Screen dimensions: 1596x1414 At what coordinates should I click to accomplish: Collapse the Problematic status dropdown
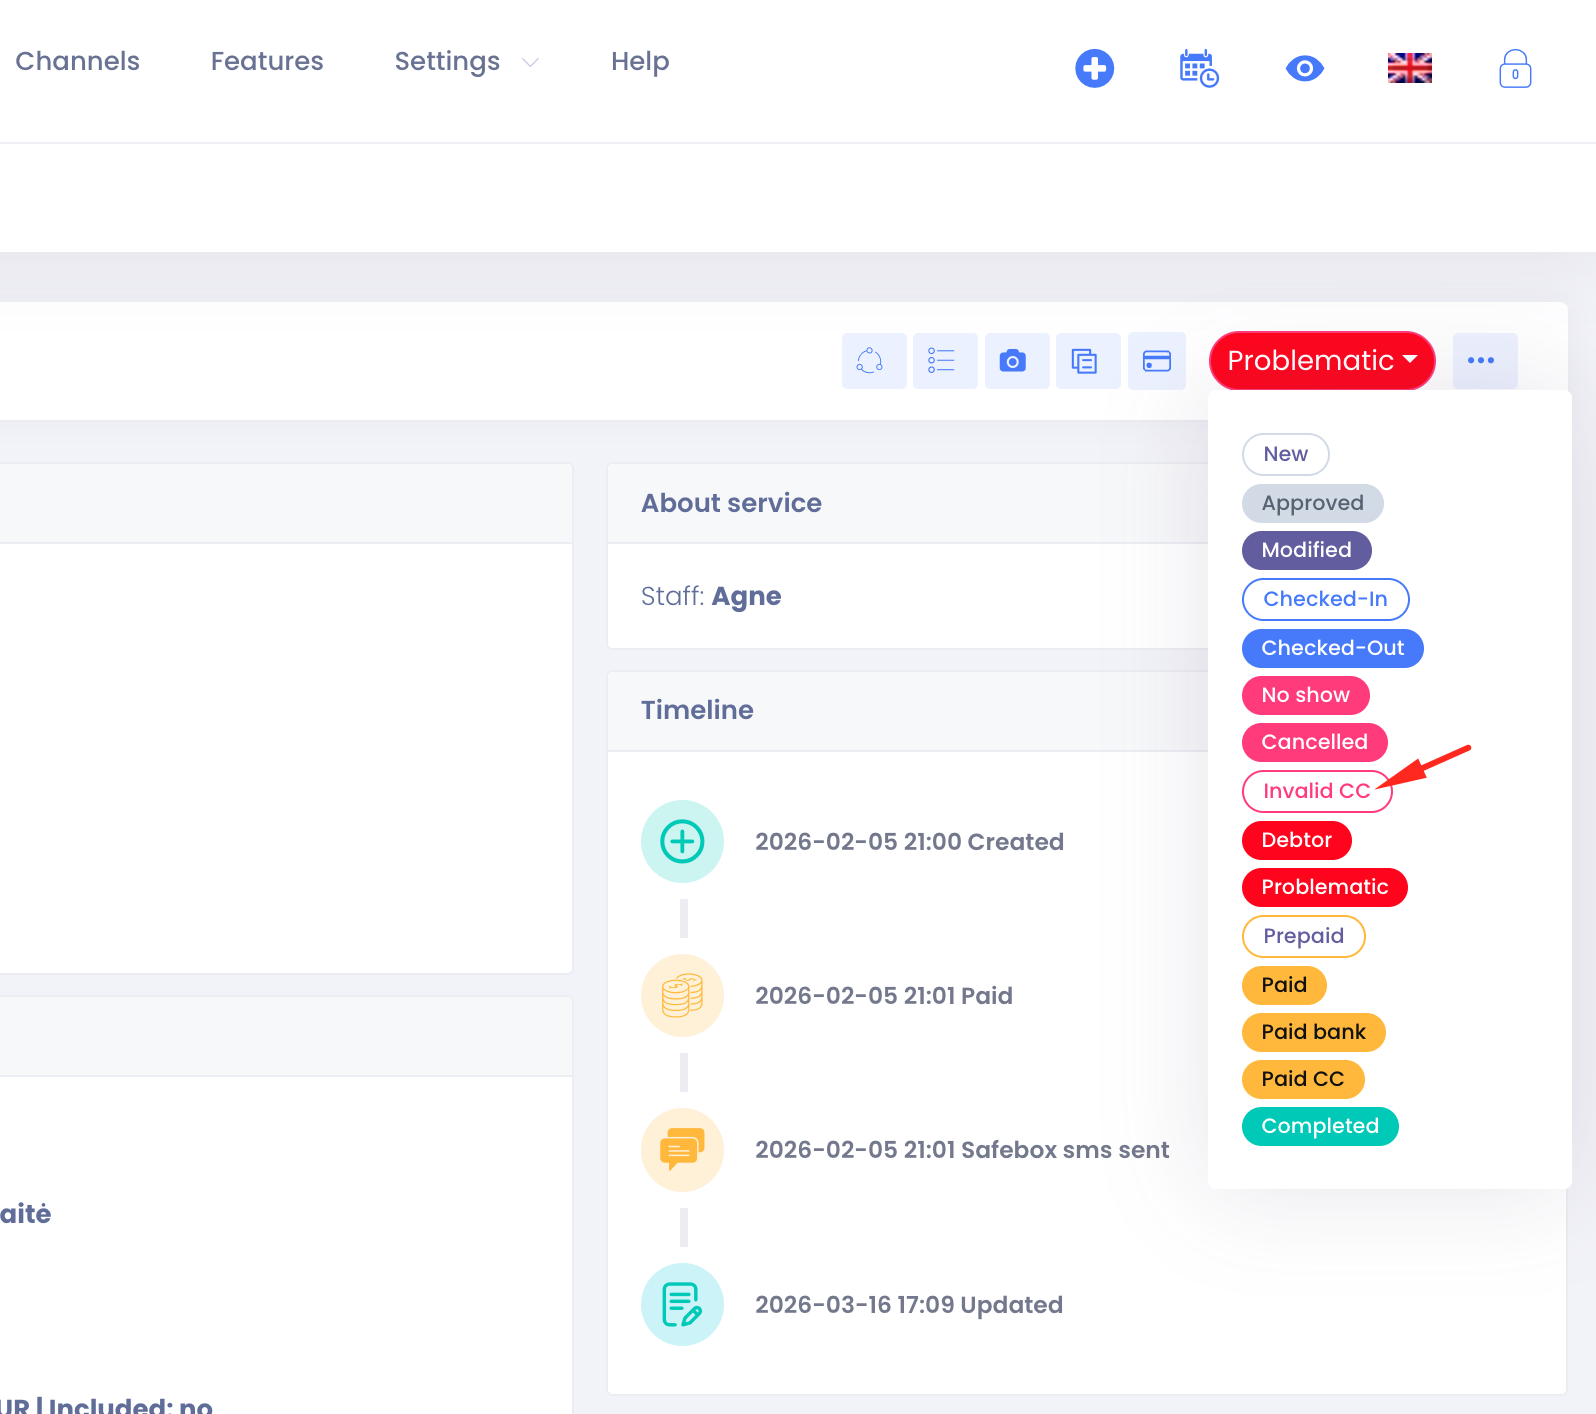point(1321,361)
